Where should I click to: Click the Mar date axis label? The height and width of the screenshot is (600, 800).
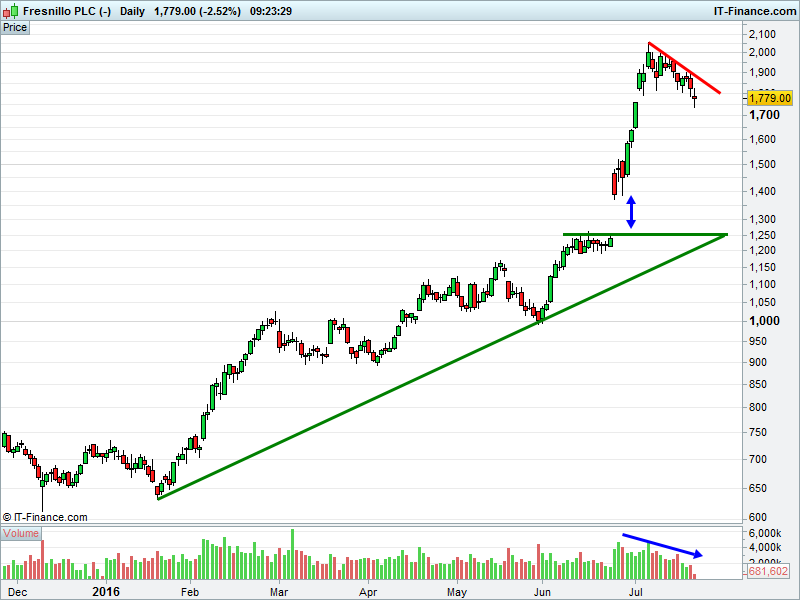point(279,592)
